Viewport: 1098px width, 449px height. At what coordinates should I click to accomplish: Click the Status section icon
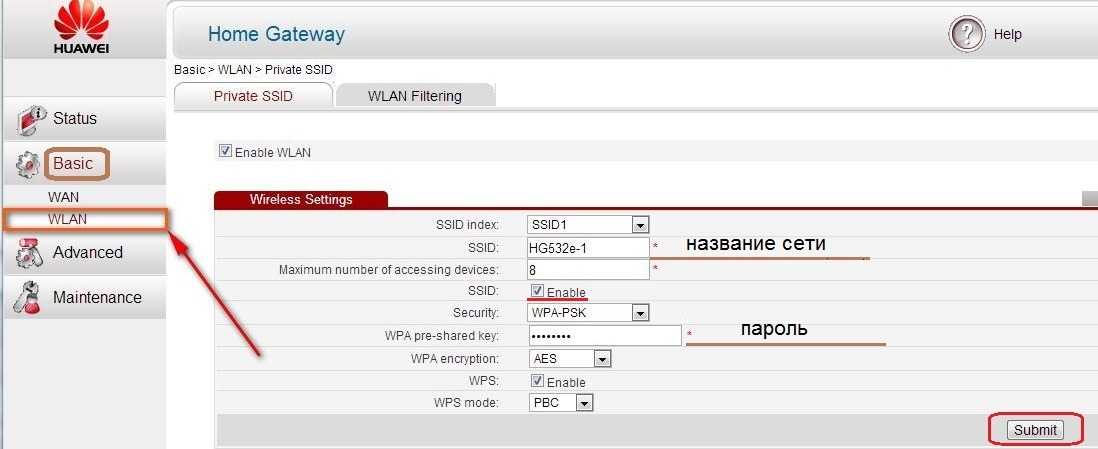32,119
